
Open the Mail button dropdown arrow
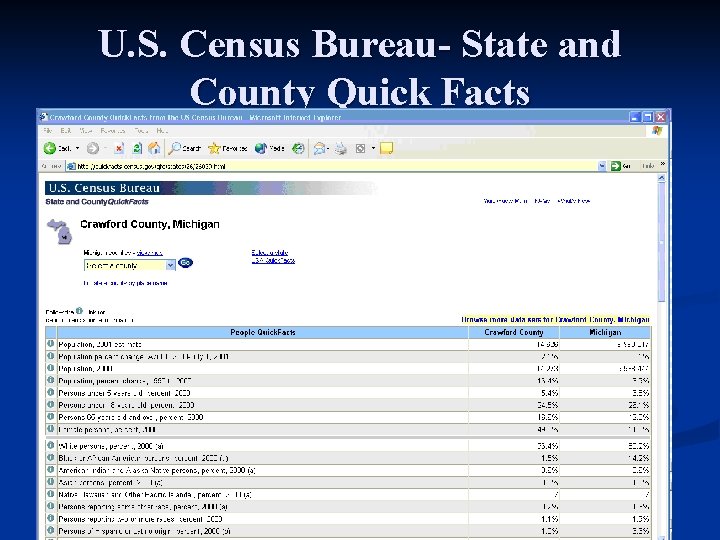coord(328,148)
